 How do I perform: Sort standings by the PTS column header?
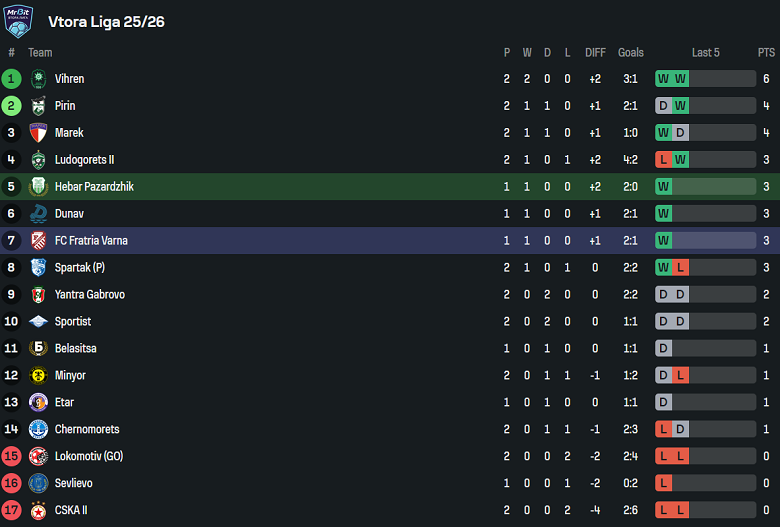point(766,53)
